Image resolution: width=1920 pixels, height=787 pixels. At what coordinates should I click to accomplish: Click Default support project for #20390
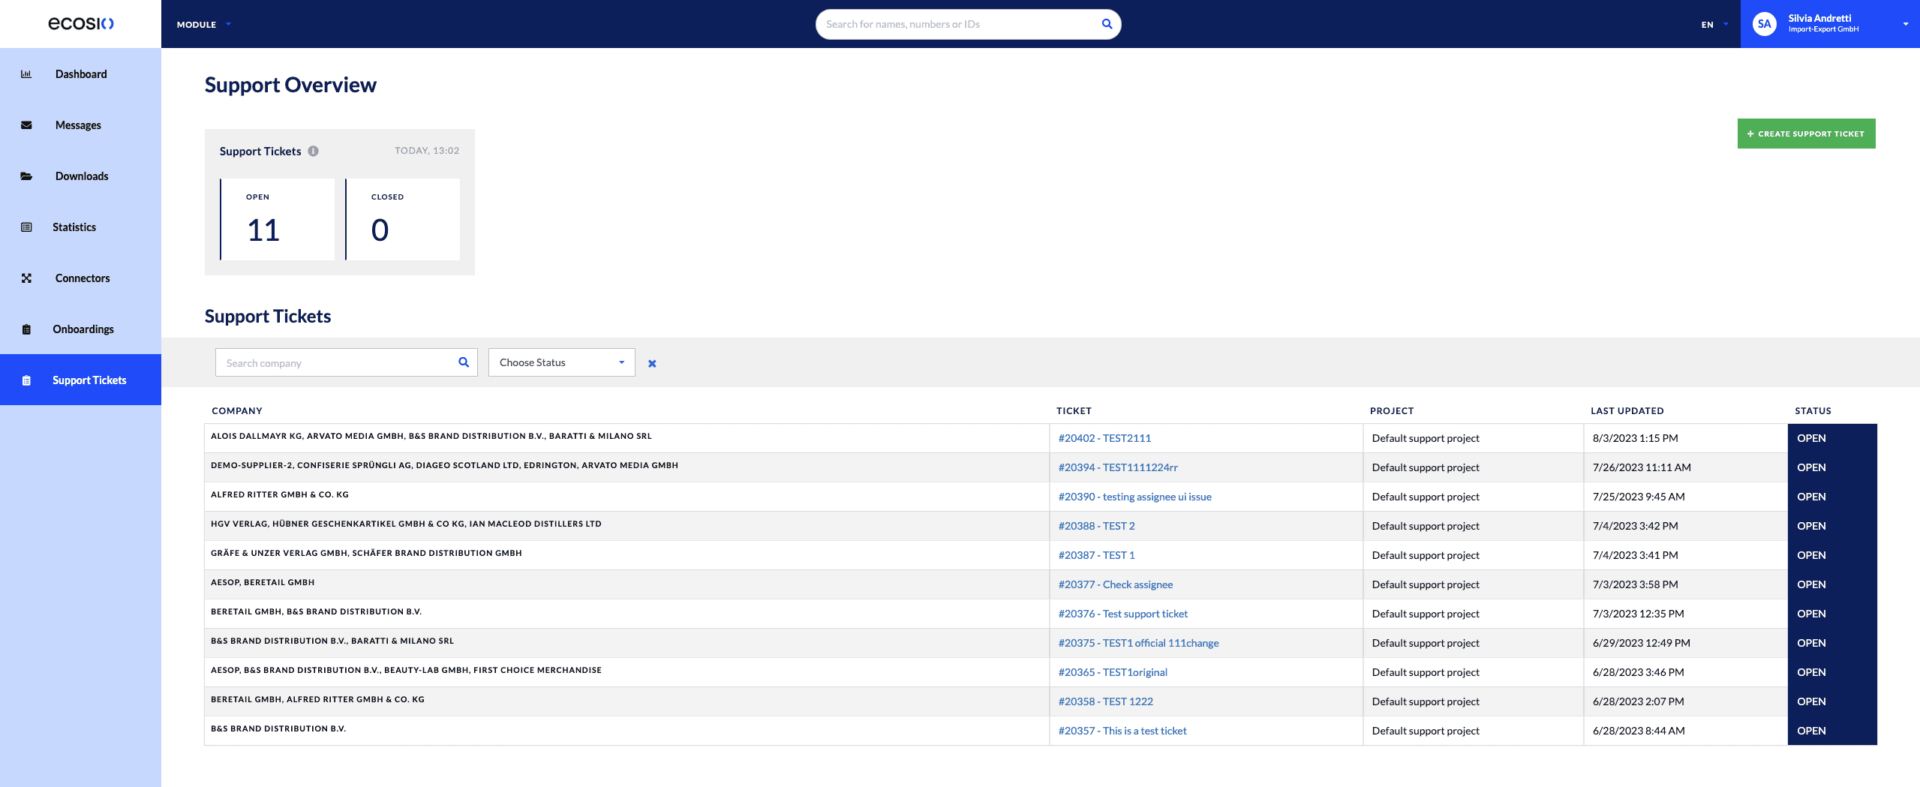point(1425,496)
